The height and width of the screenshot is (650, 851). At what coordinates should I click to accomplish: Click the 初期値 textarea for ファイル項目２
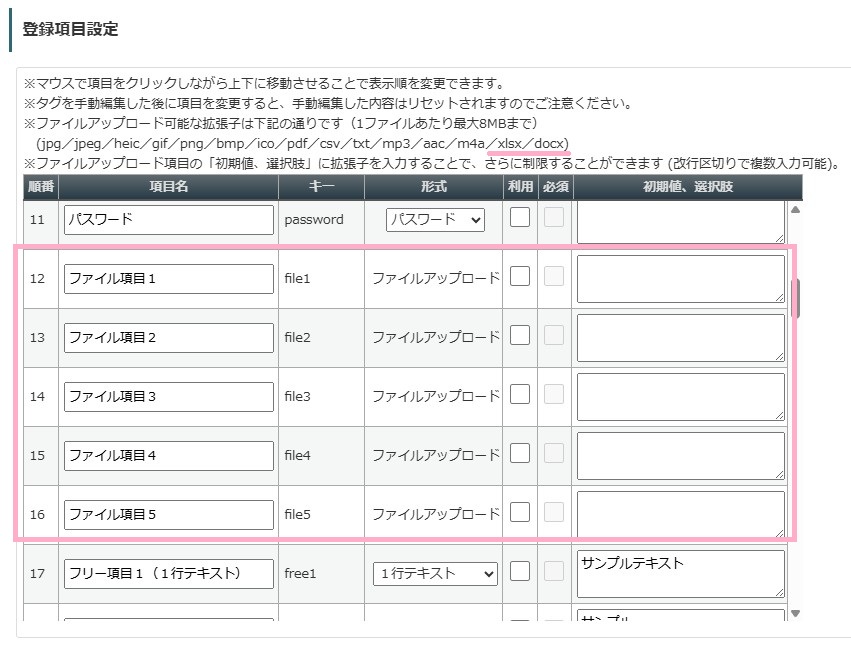point(680,337)
